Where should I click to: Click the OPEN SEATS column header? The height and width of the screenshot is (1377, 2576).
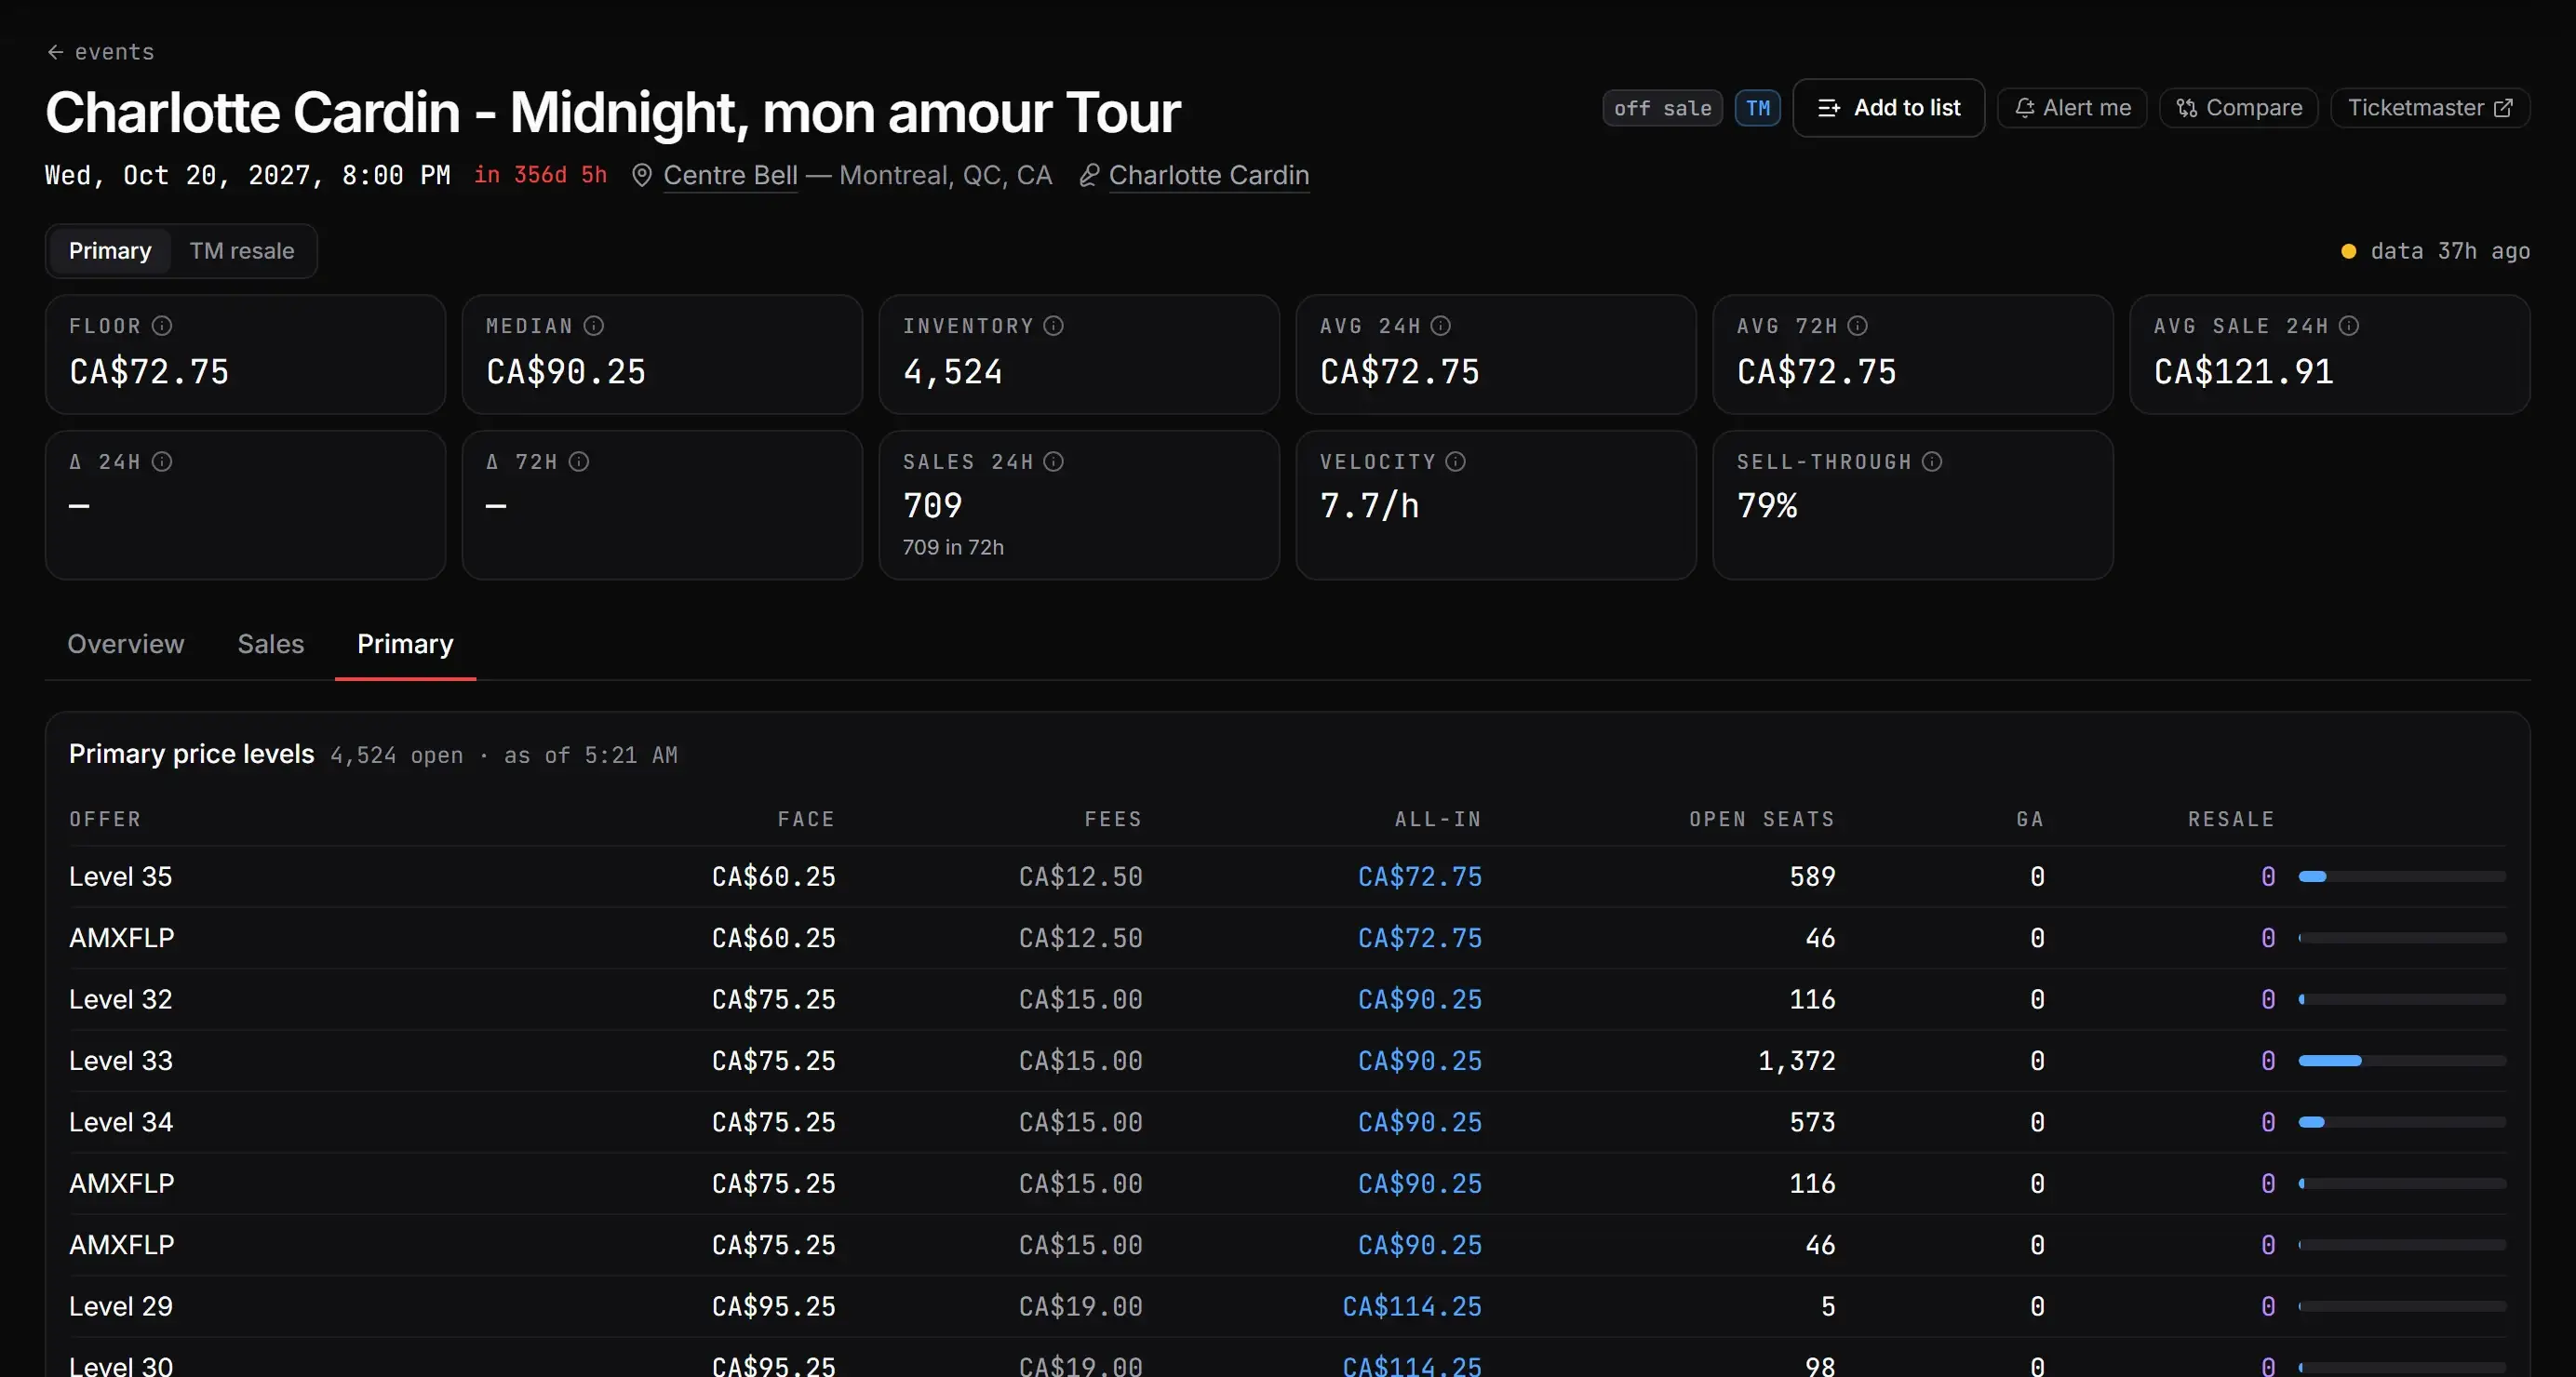point(1762,820)
